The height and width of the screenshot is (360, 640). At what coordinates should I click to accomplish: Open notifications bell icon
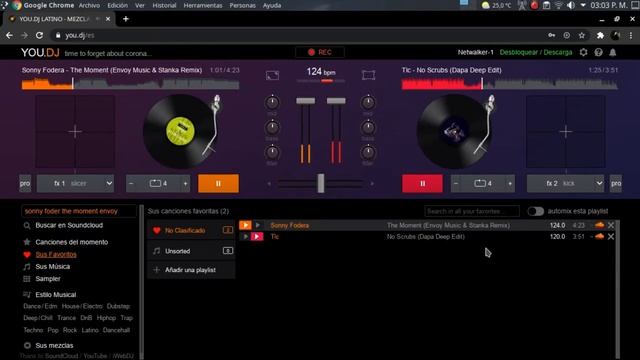(x=613, y=52)
